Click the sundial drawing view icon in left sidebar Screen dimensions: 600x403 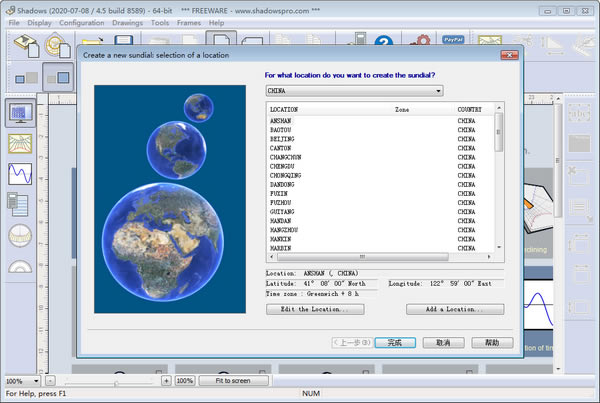[20, 112]
